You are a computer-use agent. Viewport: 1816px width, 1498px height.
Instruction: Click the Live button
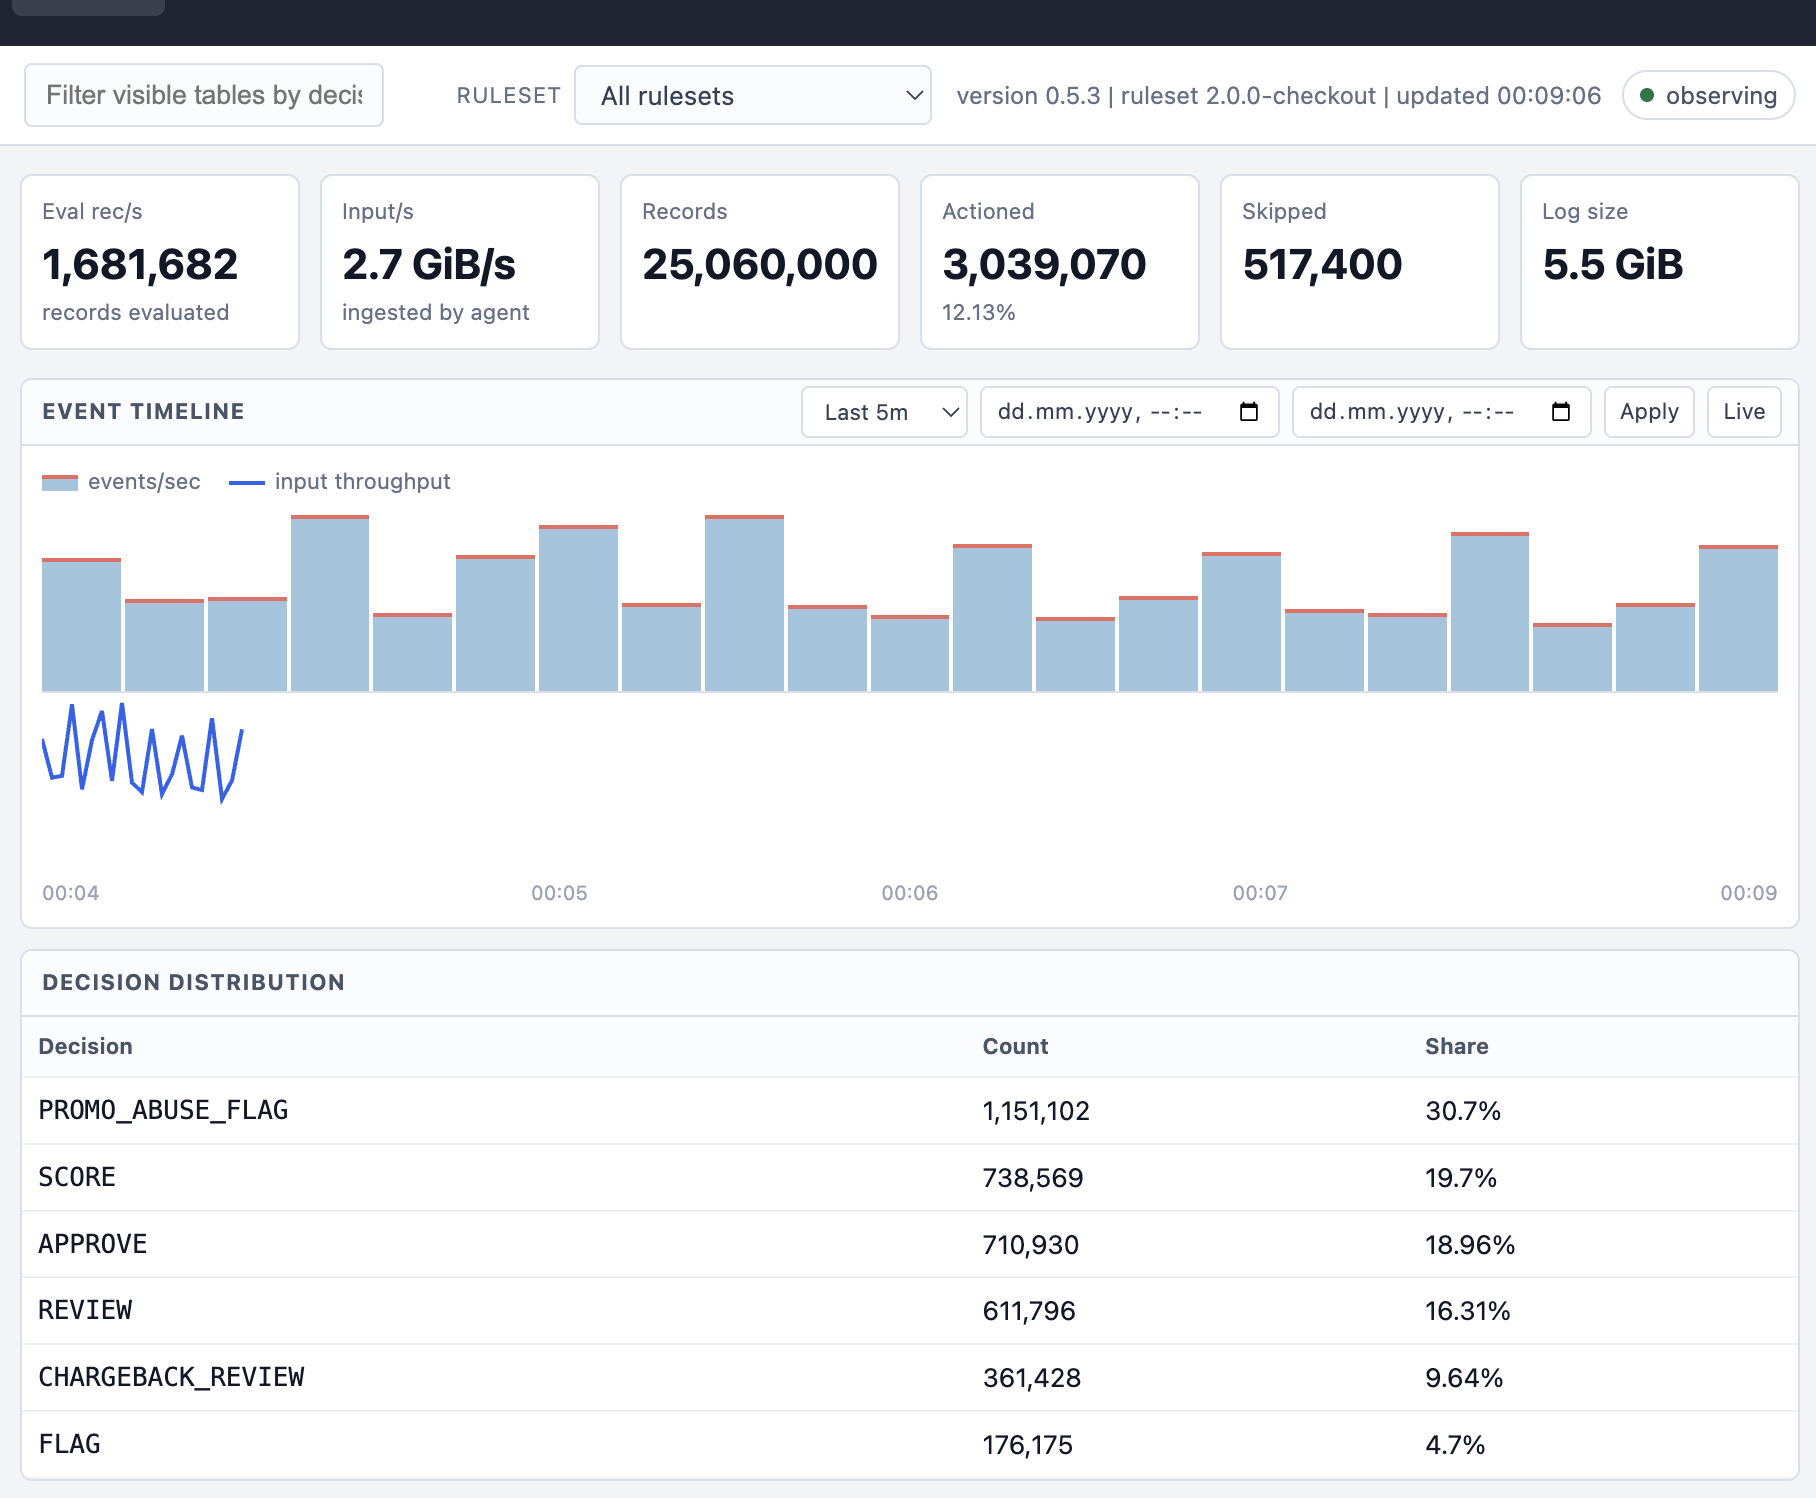(x=1744, y=412)
